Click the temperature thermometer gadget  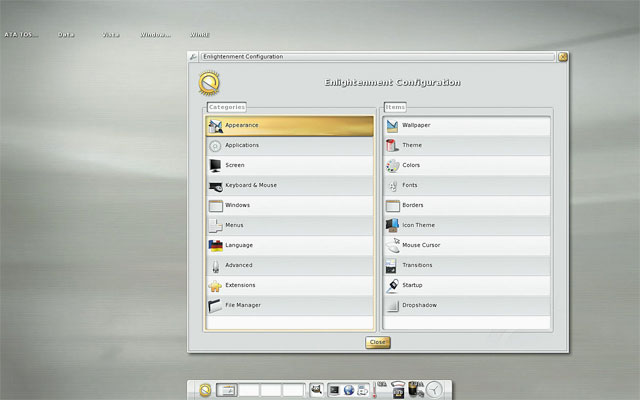coord(374,390)
